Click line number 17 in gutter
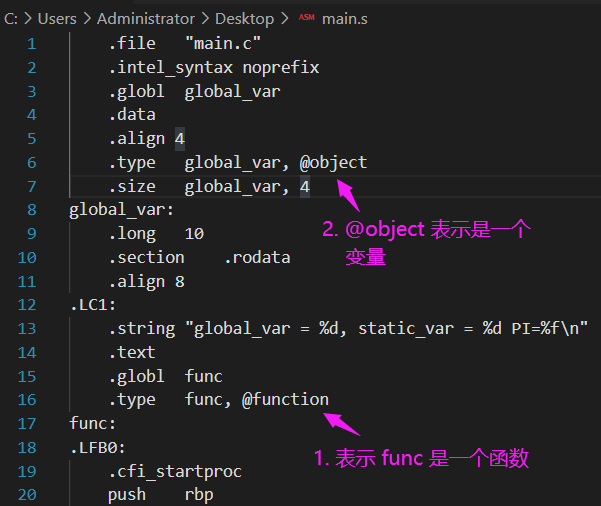Viewport: 601px width, 506px height. pos(27,424)
